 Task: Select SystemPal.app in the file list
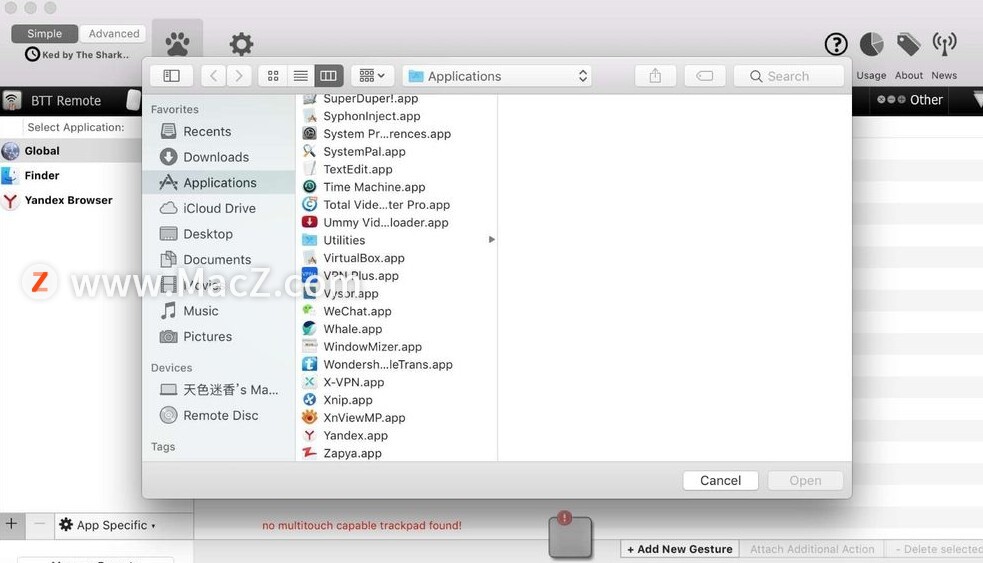(396, 152)
